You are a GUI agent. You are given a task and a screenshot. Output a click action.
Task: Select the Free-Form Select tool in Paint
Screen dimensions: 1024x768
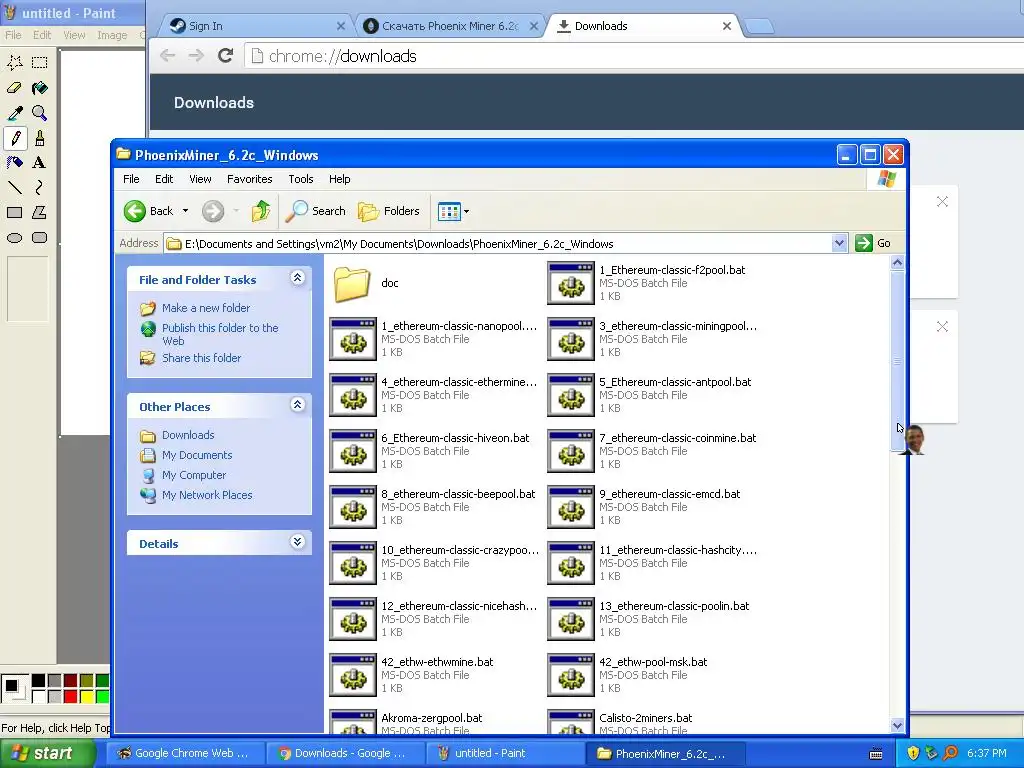click(x=15, y=63)
